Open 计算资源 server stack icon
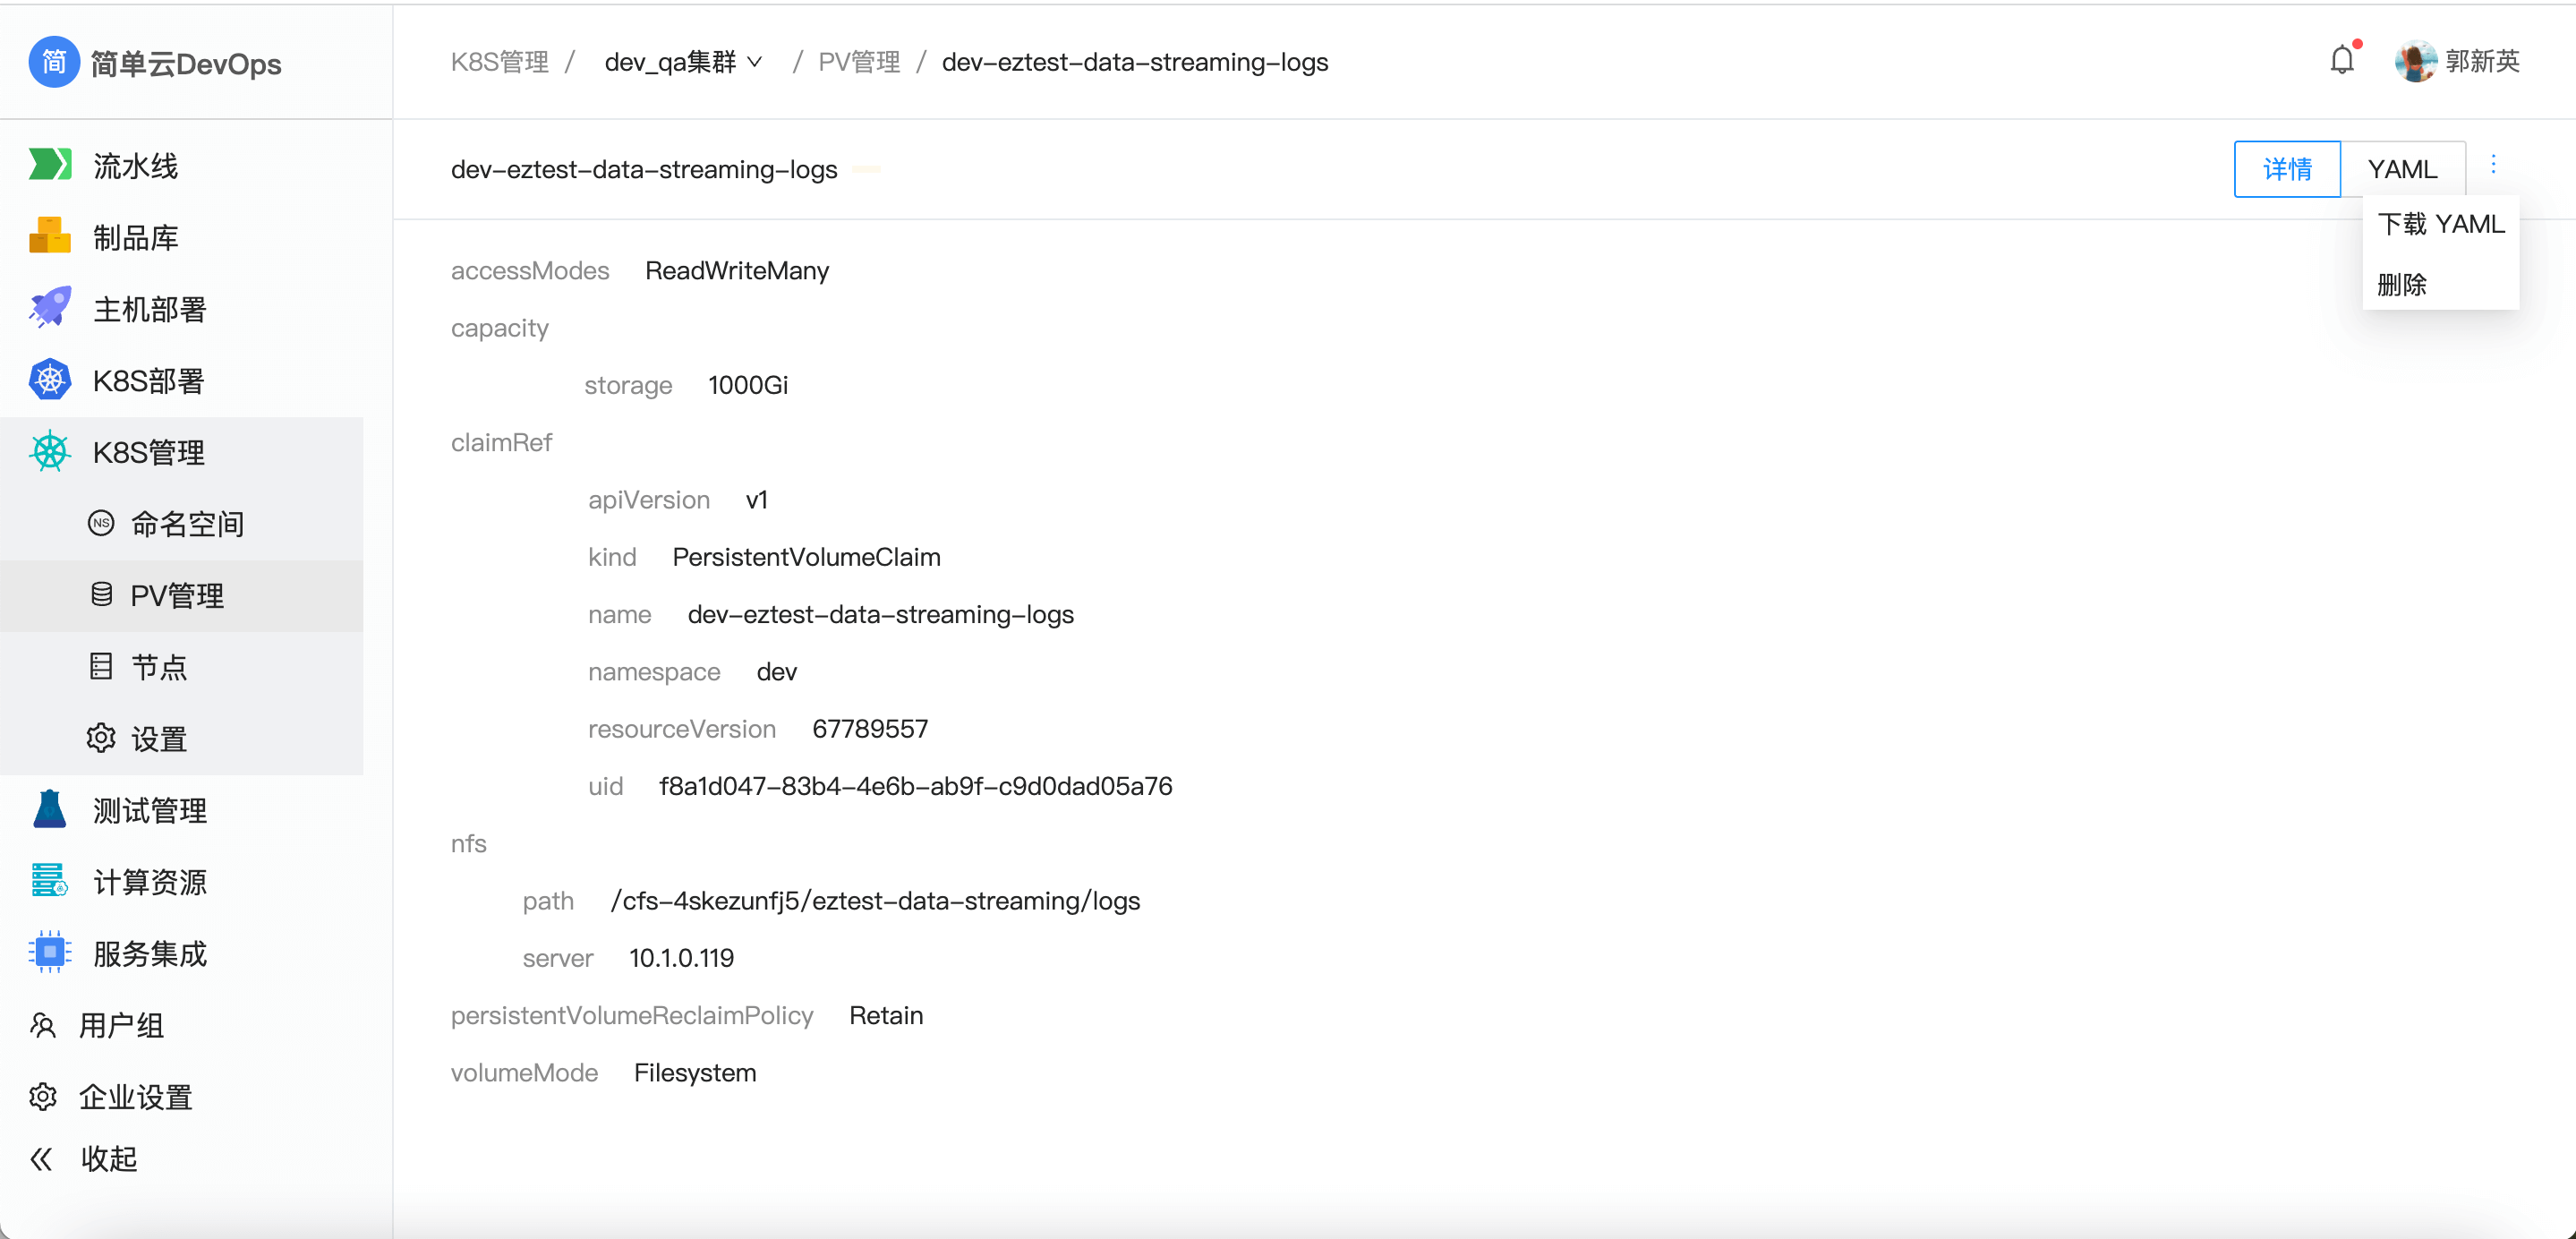Image resolution: width=2576 pixels, height=1239 pixels. tap(49, 881)
